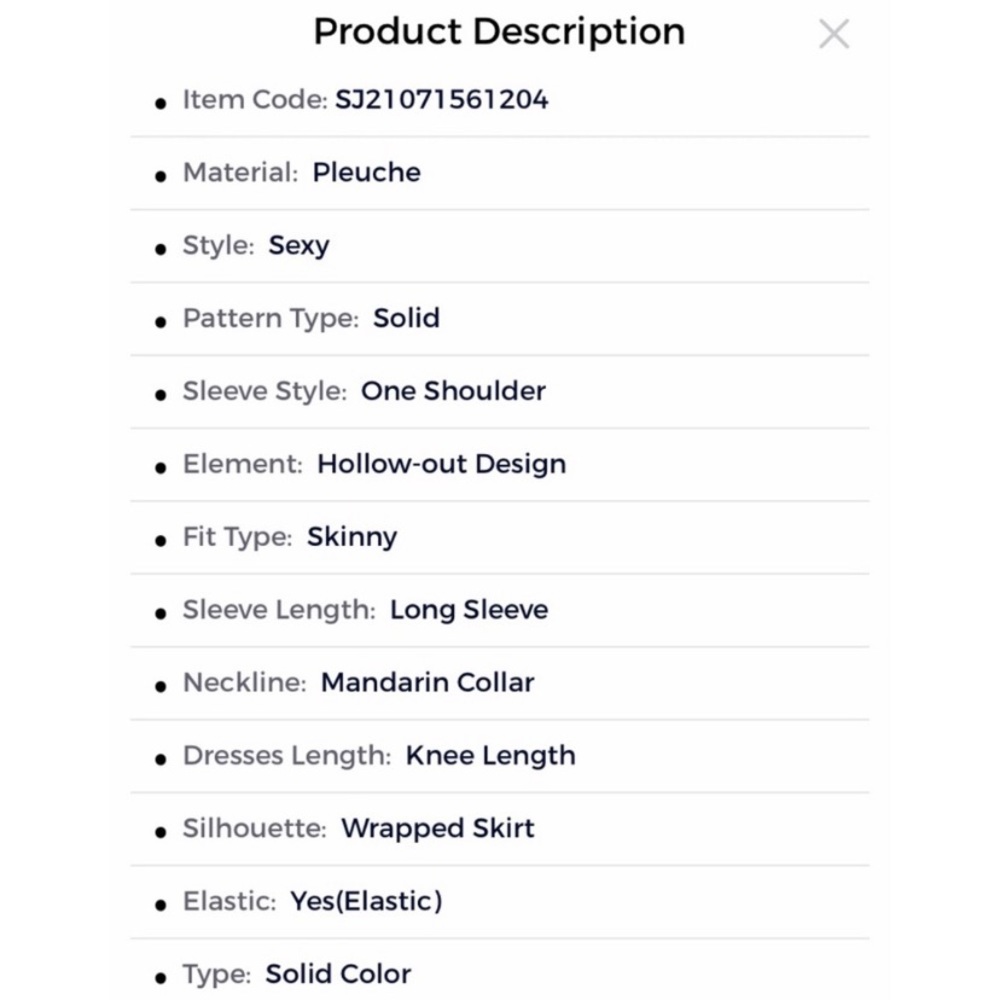
Task: Close the Product Description panel
Action: tap(834, 34)
